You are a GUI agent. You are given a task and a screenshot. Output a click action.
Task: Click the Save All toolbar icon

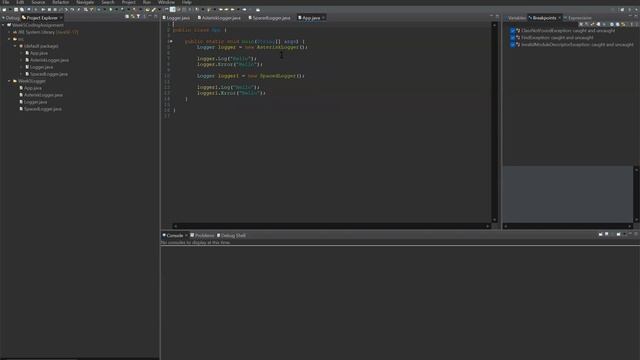pos(22,9)
